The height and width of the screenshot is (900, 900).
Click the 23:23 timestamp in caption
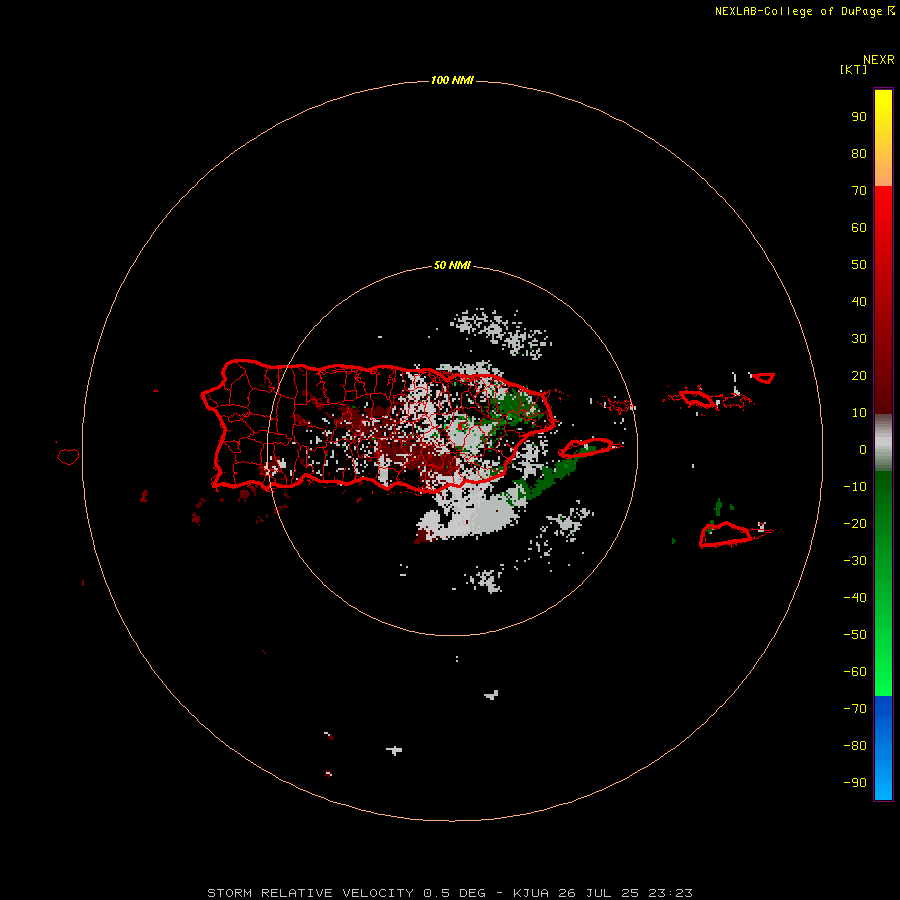click(x=670, y=893)
